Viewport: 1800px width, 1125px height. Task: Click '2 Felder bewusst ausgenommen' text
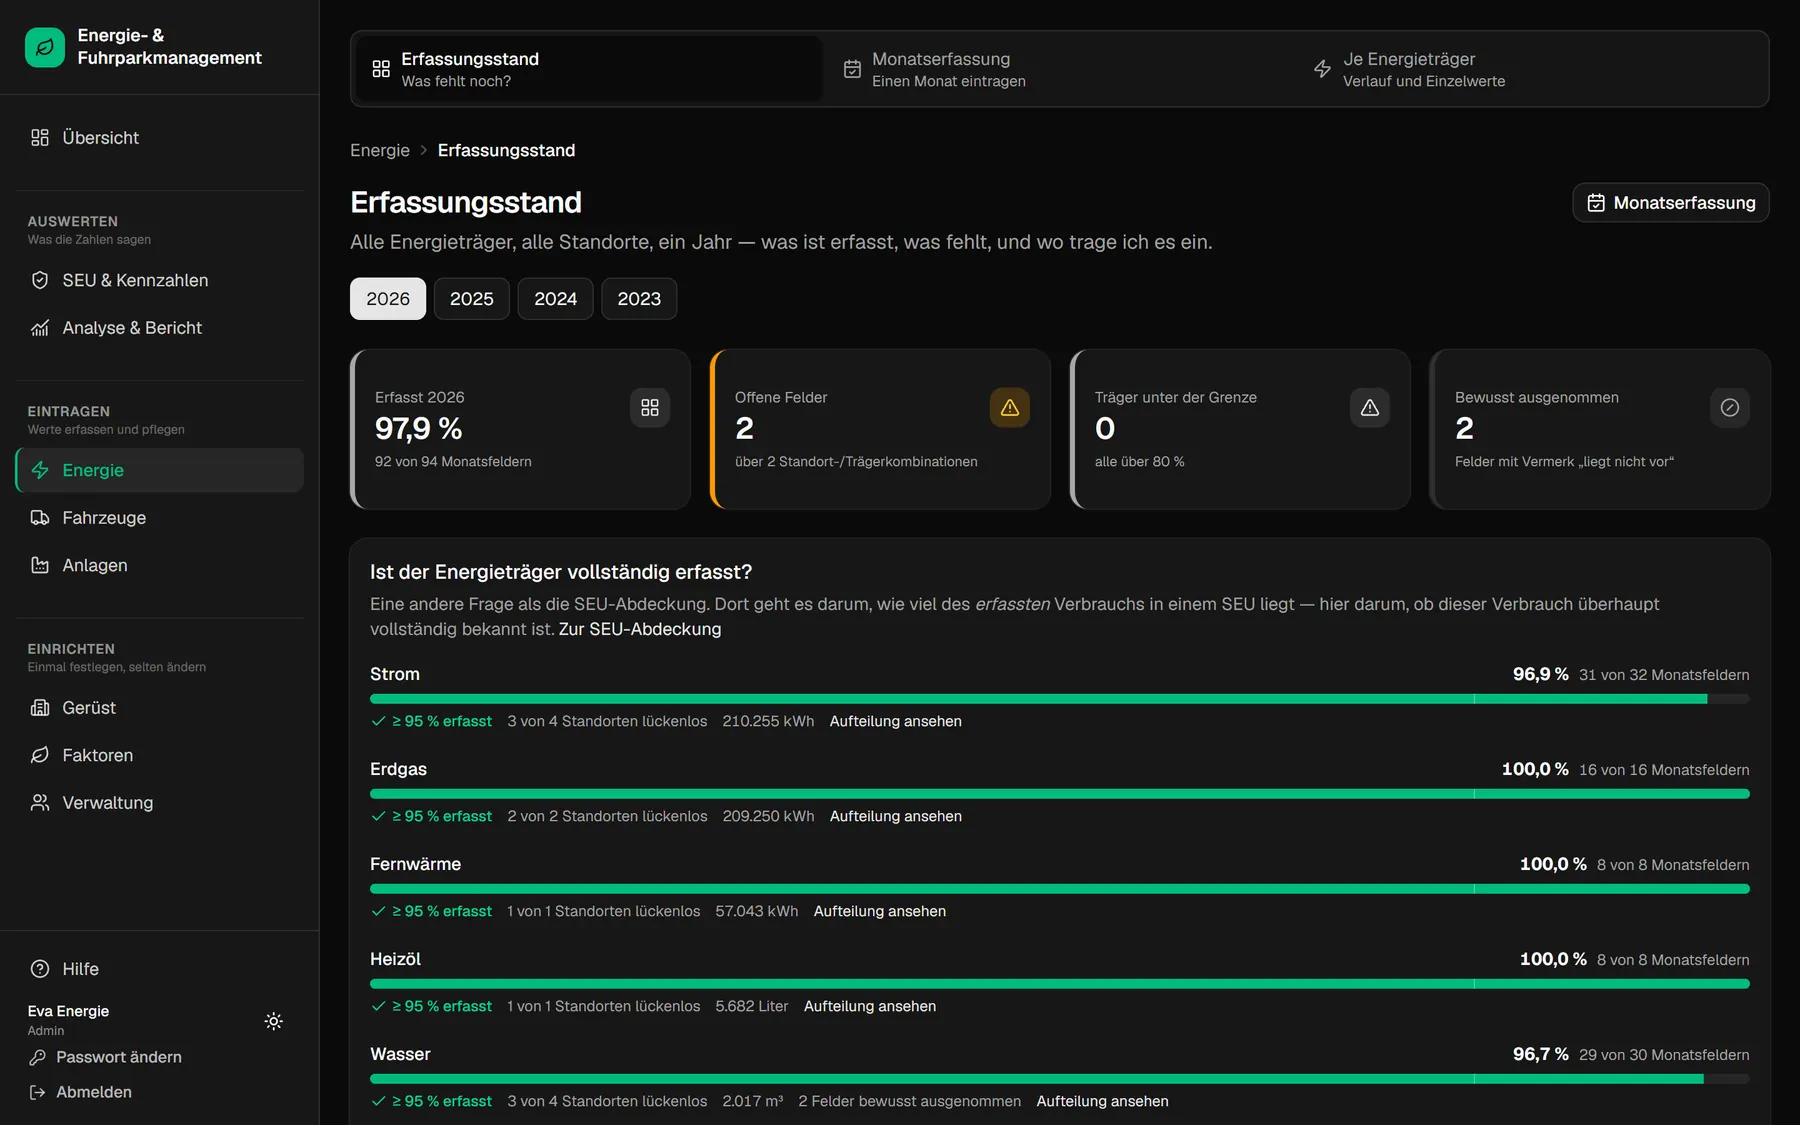coord(910,1101)
